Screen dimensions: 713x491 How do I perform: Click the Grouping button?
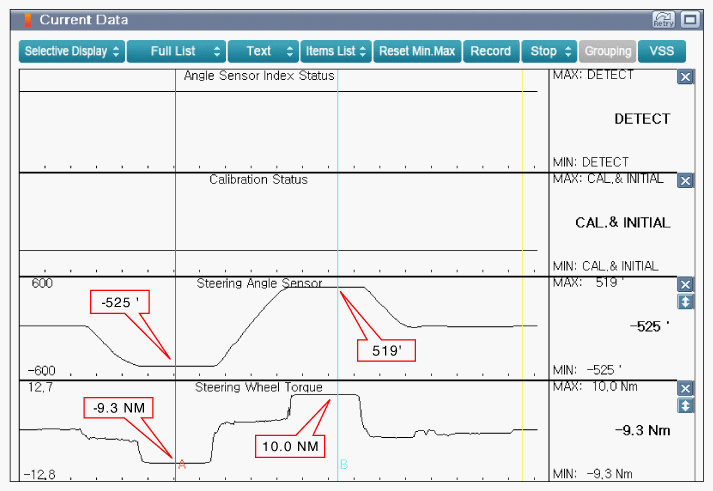608,51
